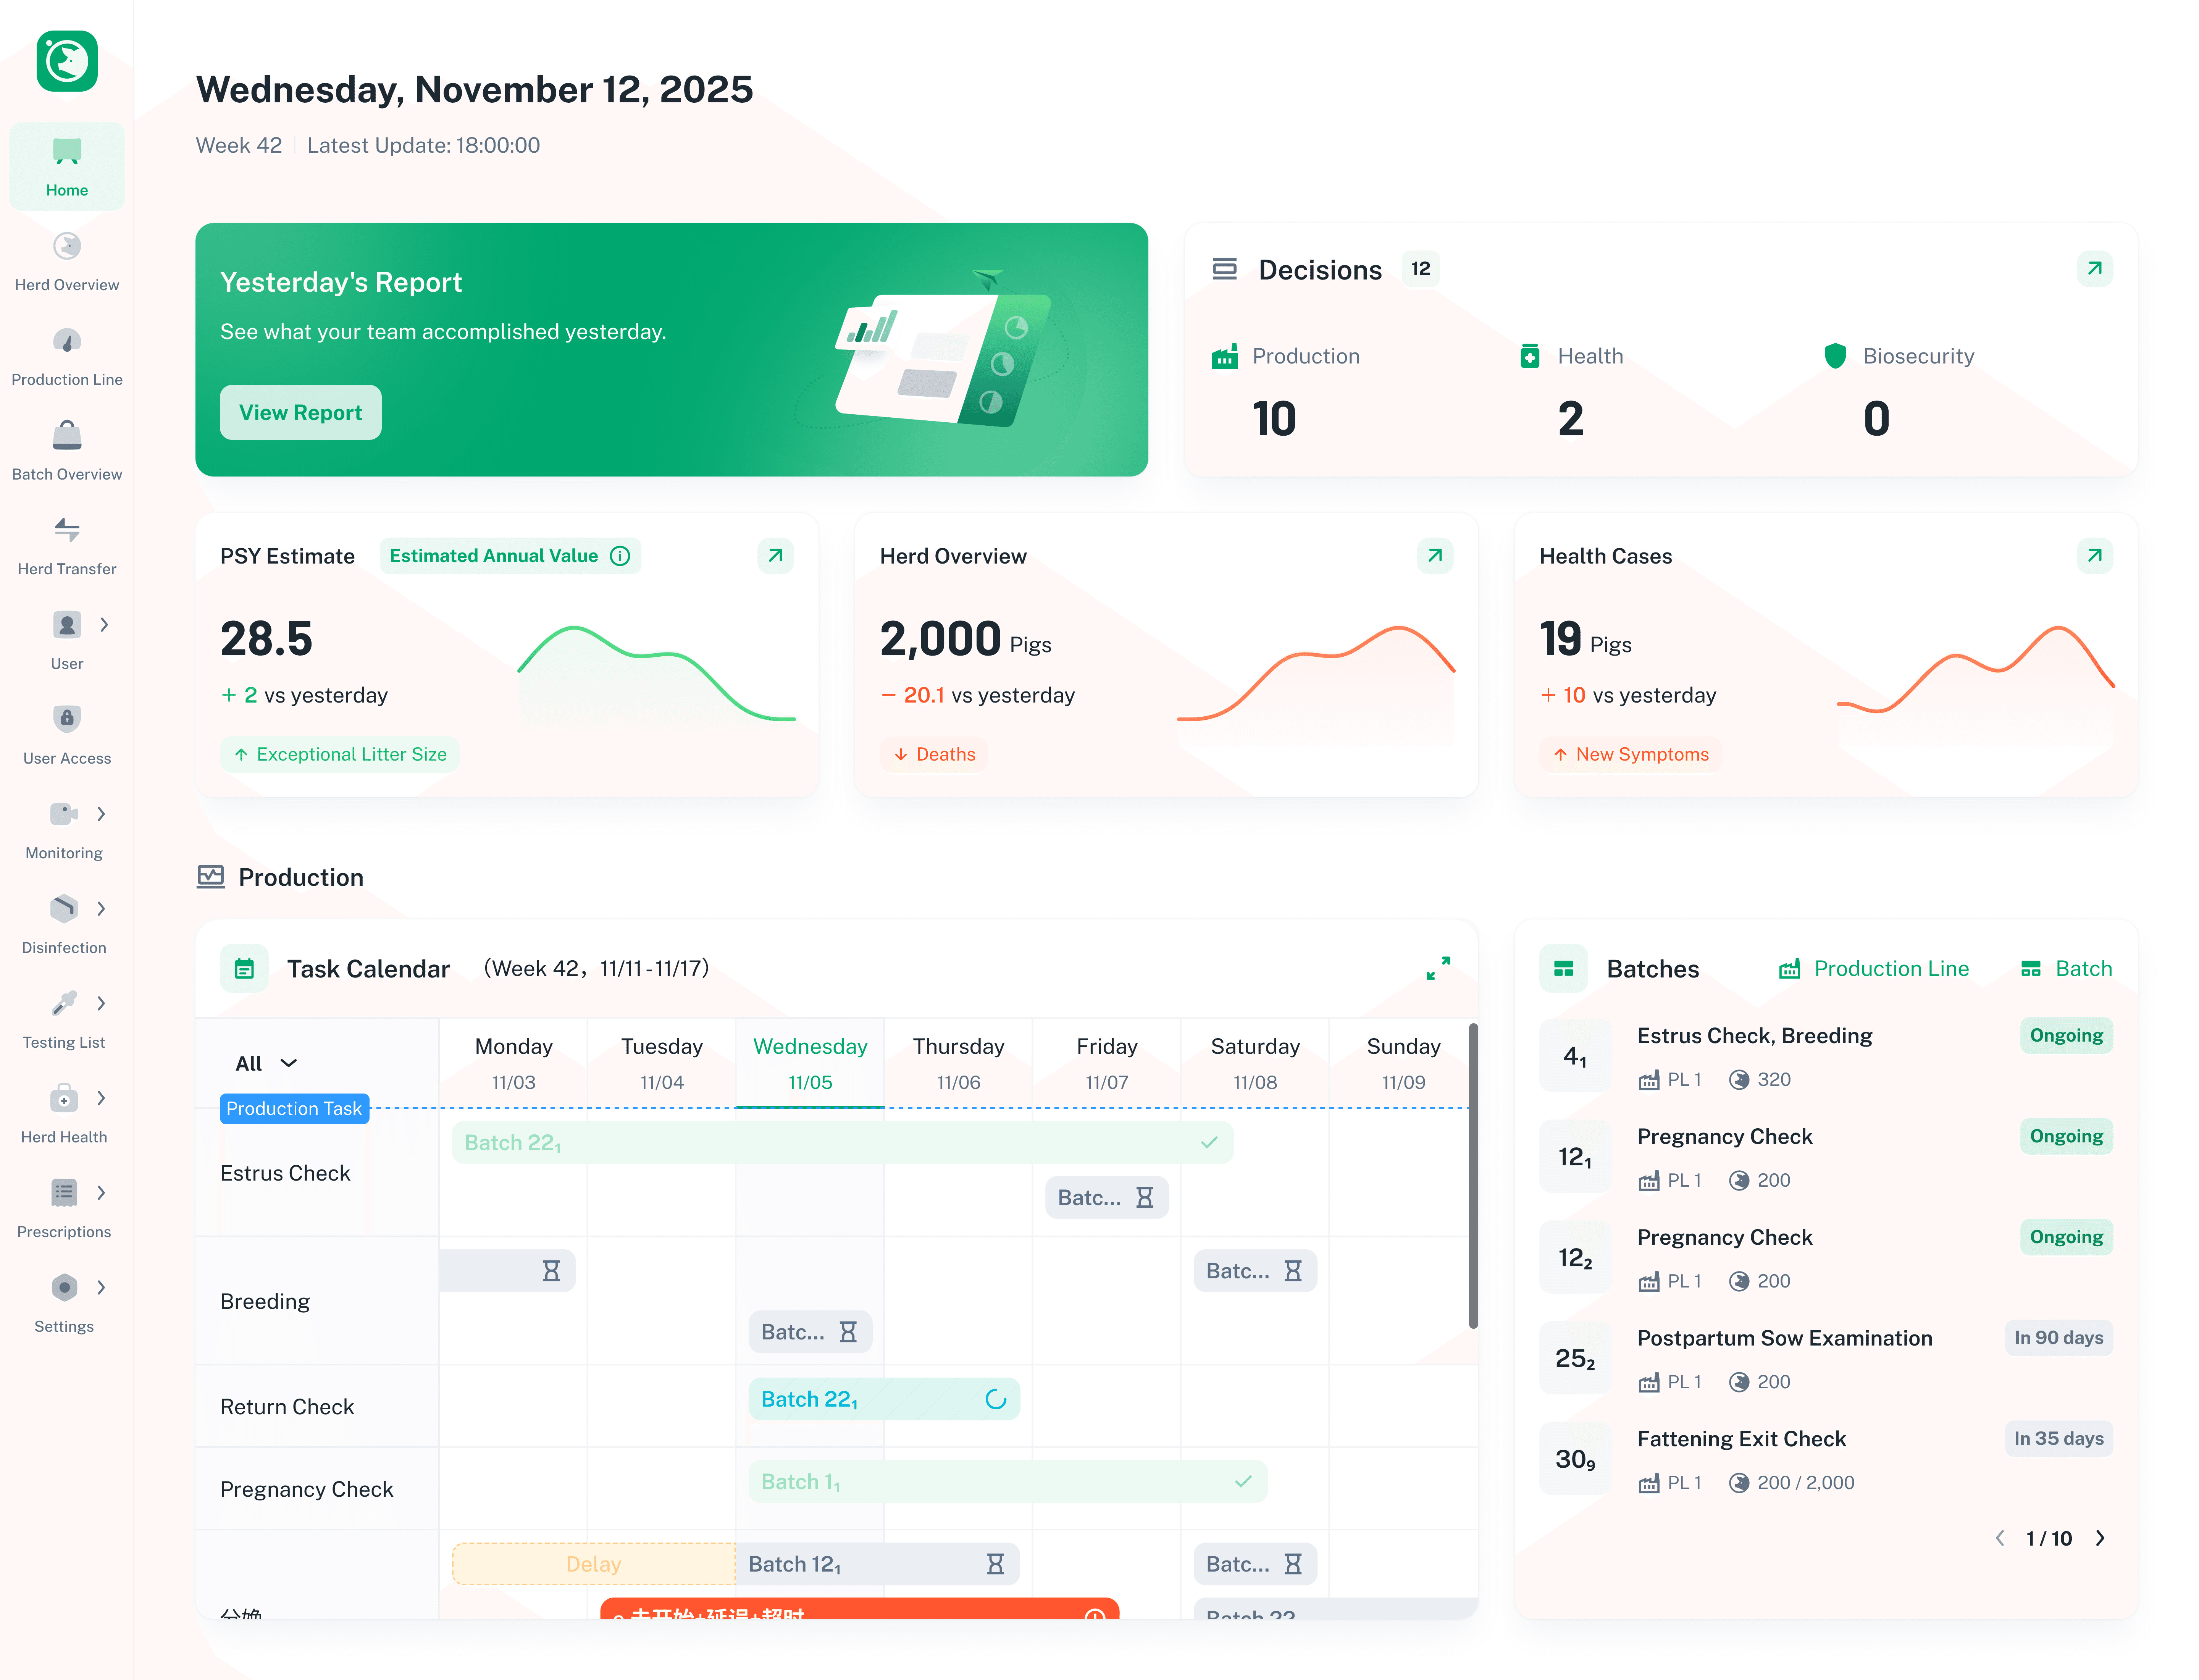
Task: Open Health Cases details via arrow icon
Action: click(x=2096, y=556)
